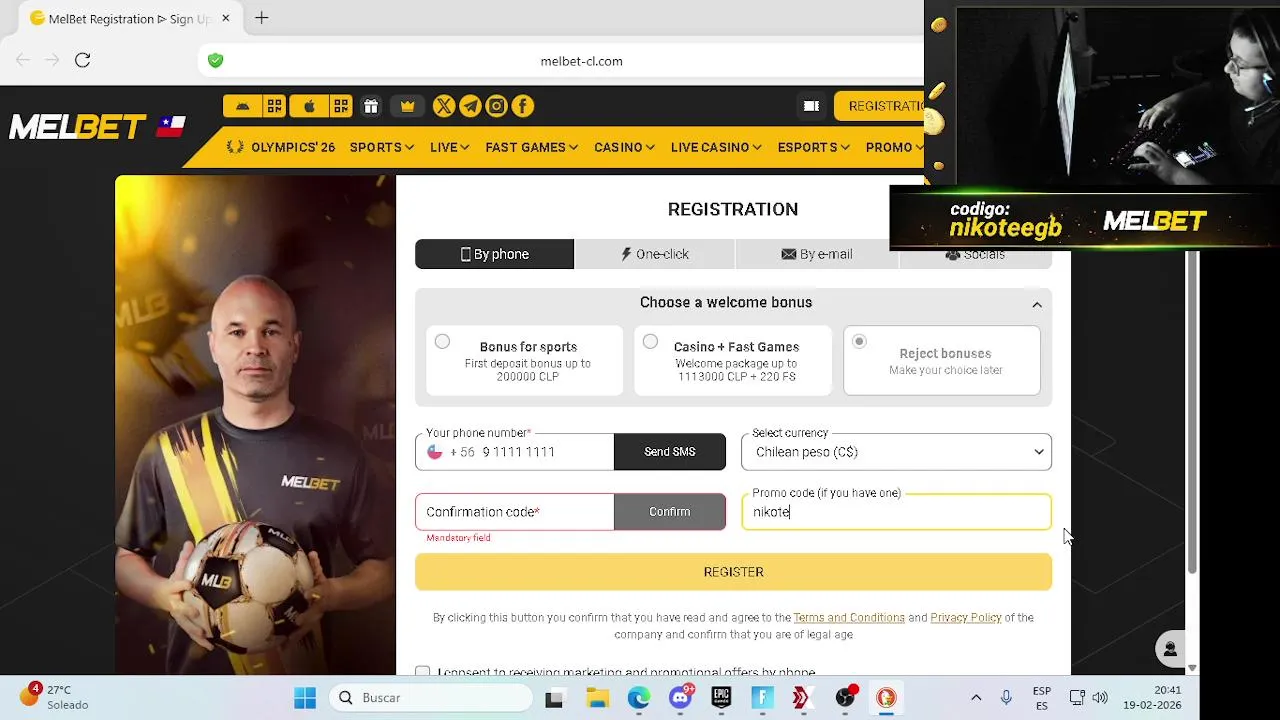1280x720 pixels.
Task: Open the Select currency dropdown
Action: (896, 452)
